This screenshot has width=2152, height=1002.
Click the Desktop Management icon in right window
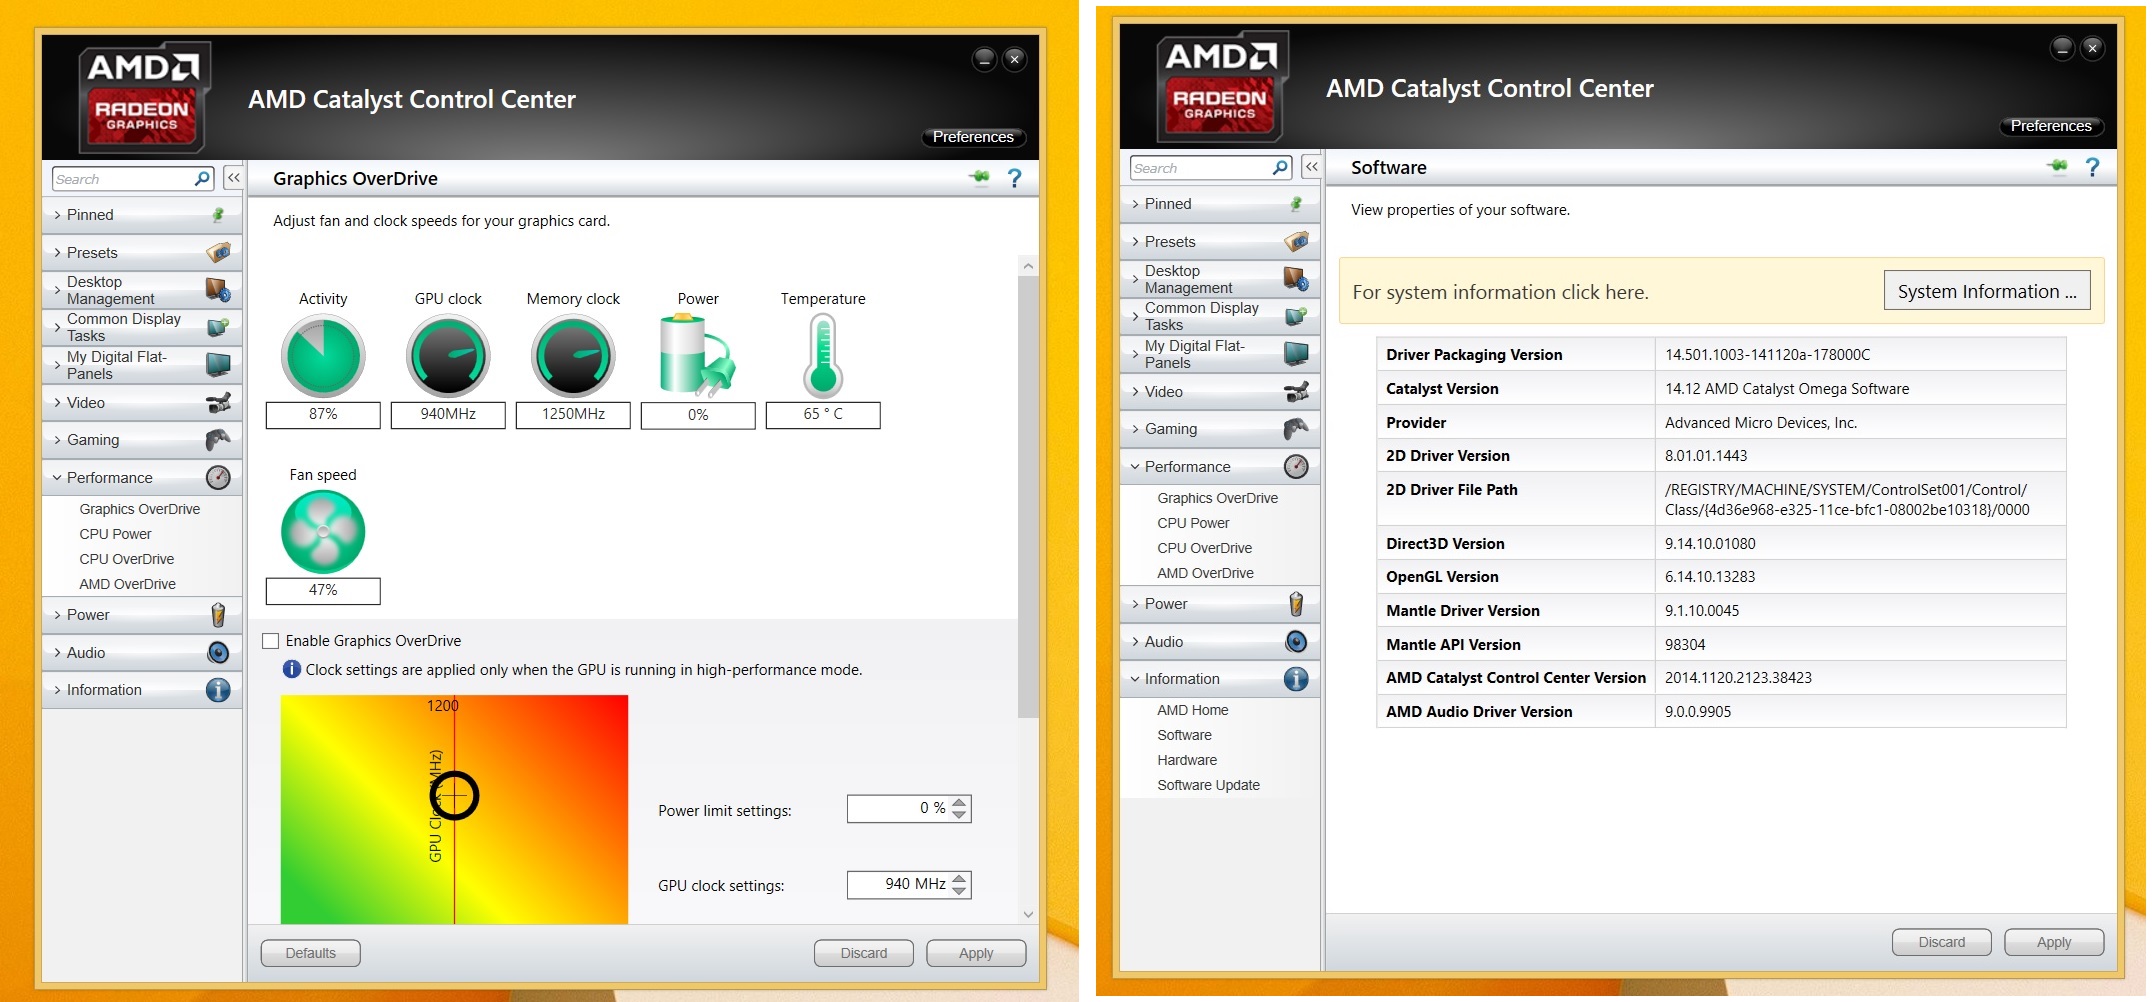1296,279
